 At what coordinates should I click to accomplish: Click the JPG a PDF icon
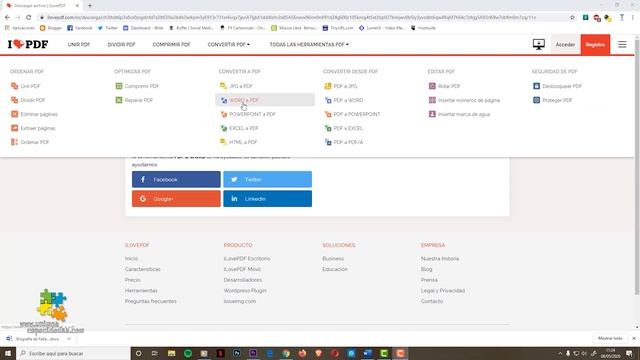(223, 86)
